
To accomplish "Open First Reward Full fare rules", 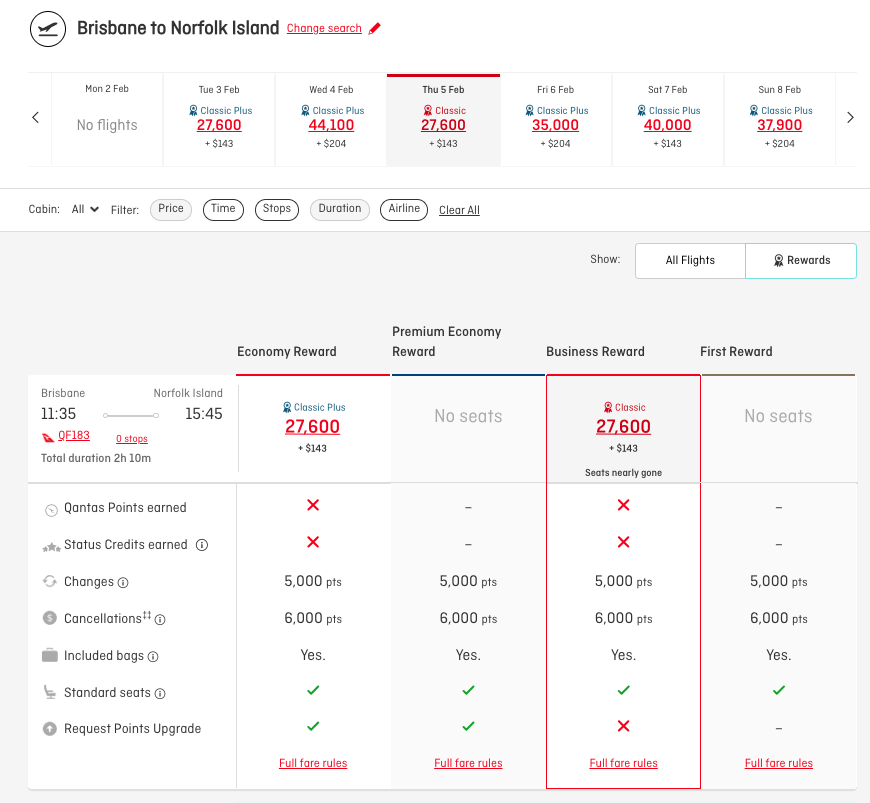I will pyautogui.click(x=779, y=763).
